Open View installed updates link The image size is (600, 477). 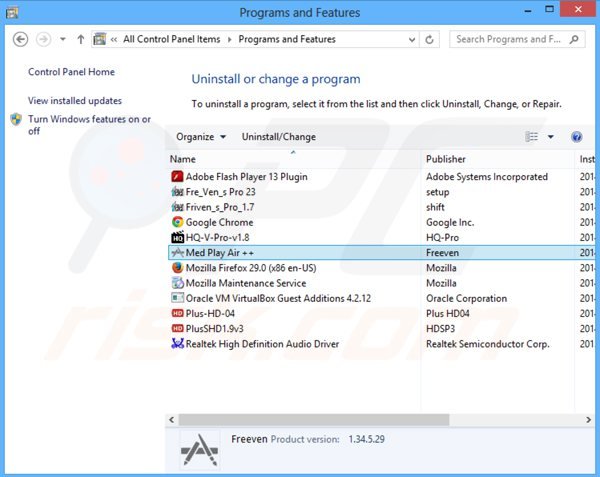(x=75, y=101)
